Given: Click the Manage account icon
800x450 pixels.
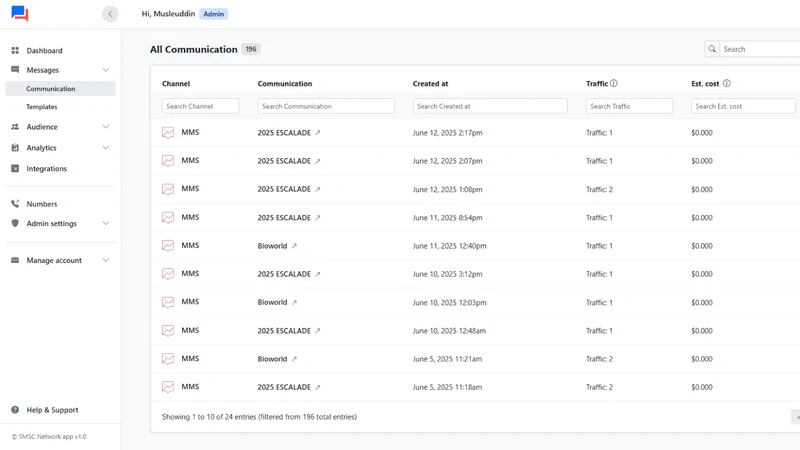Looking at the screenshot, I should coord(15,260).
